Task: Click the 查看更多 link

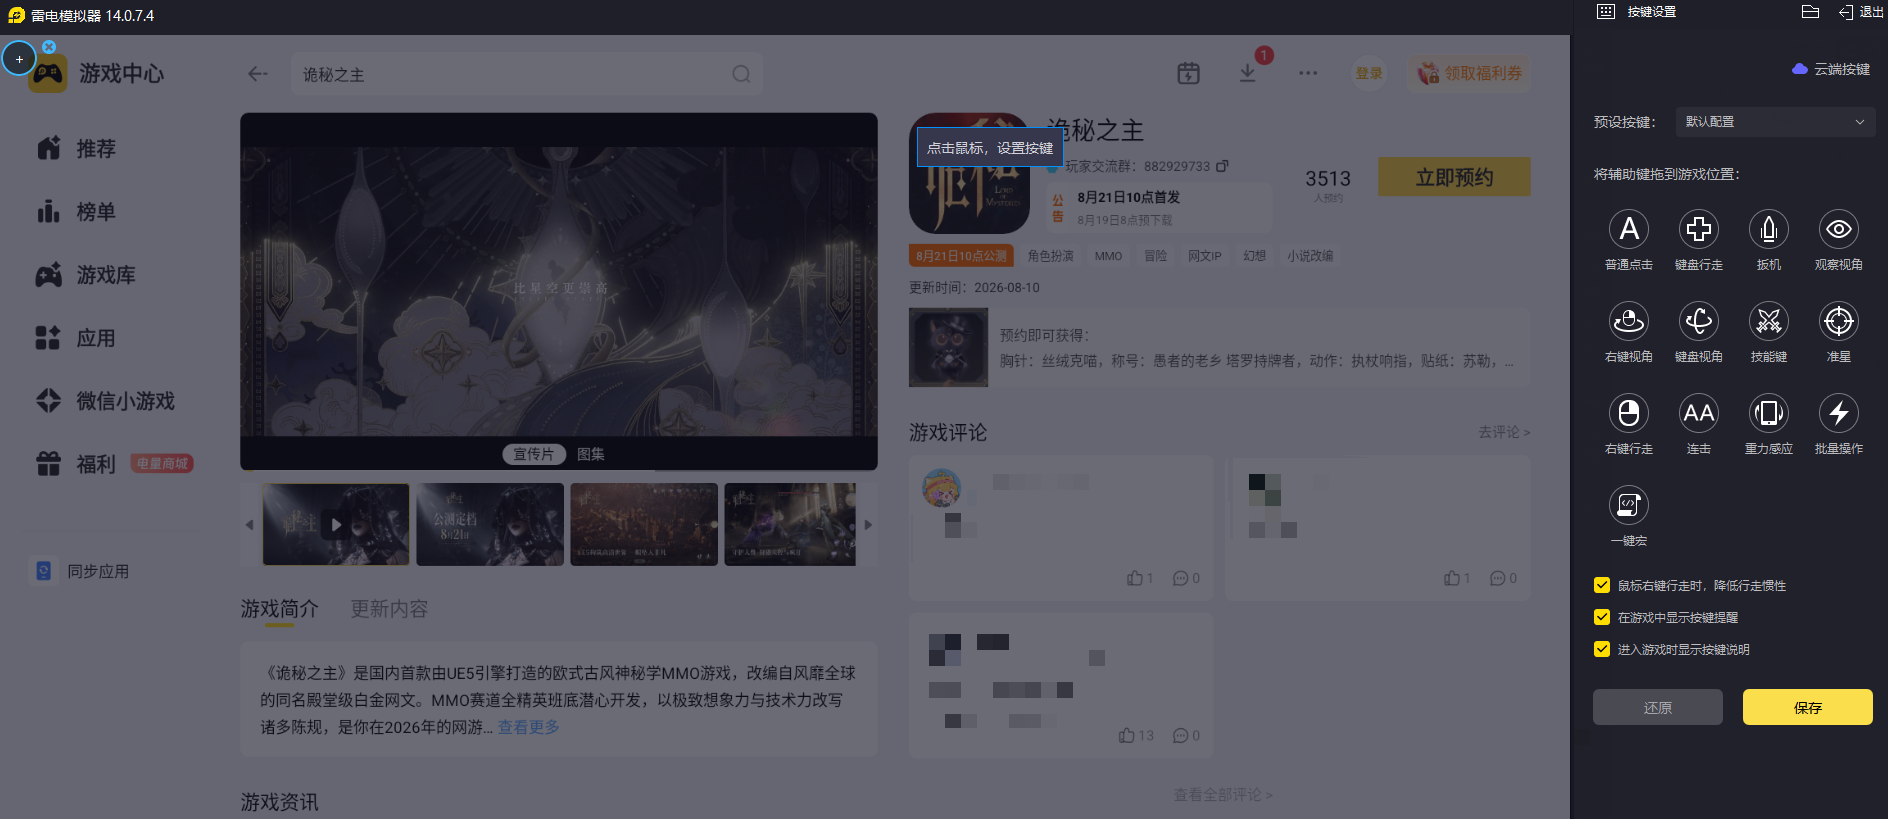Action: coord(529,727)
